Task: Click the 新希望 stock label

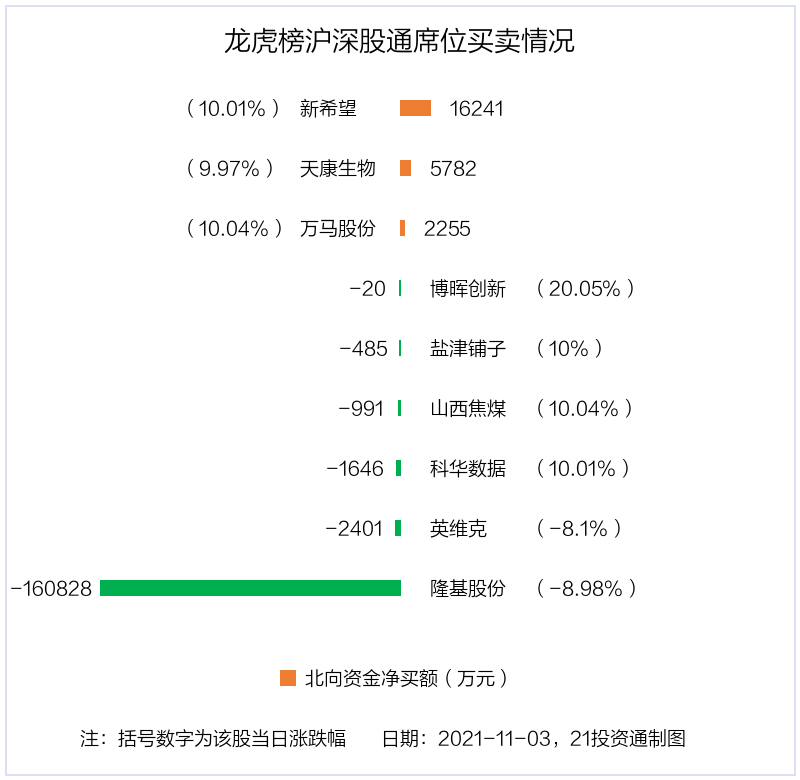Action: pyautogui.click(x=328, y=109)
